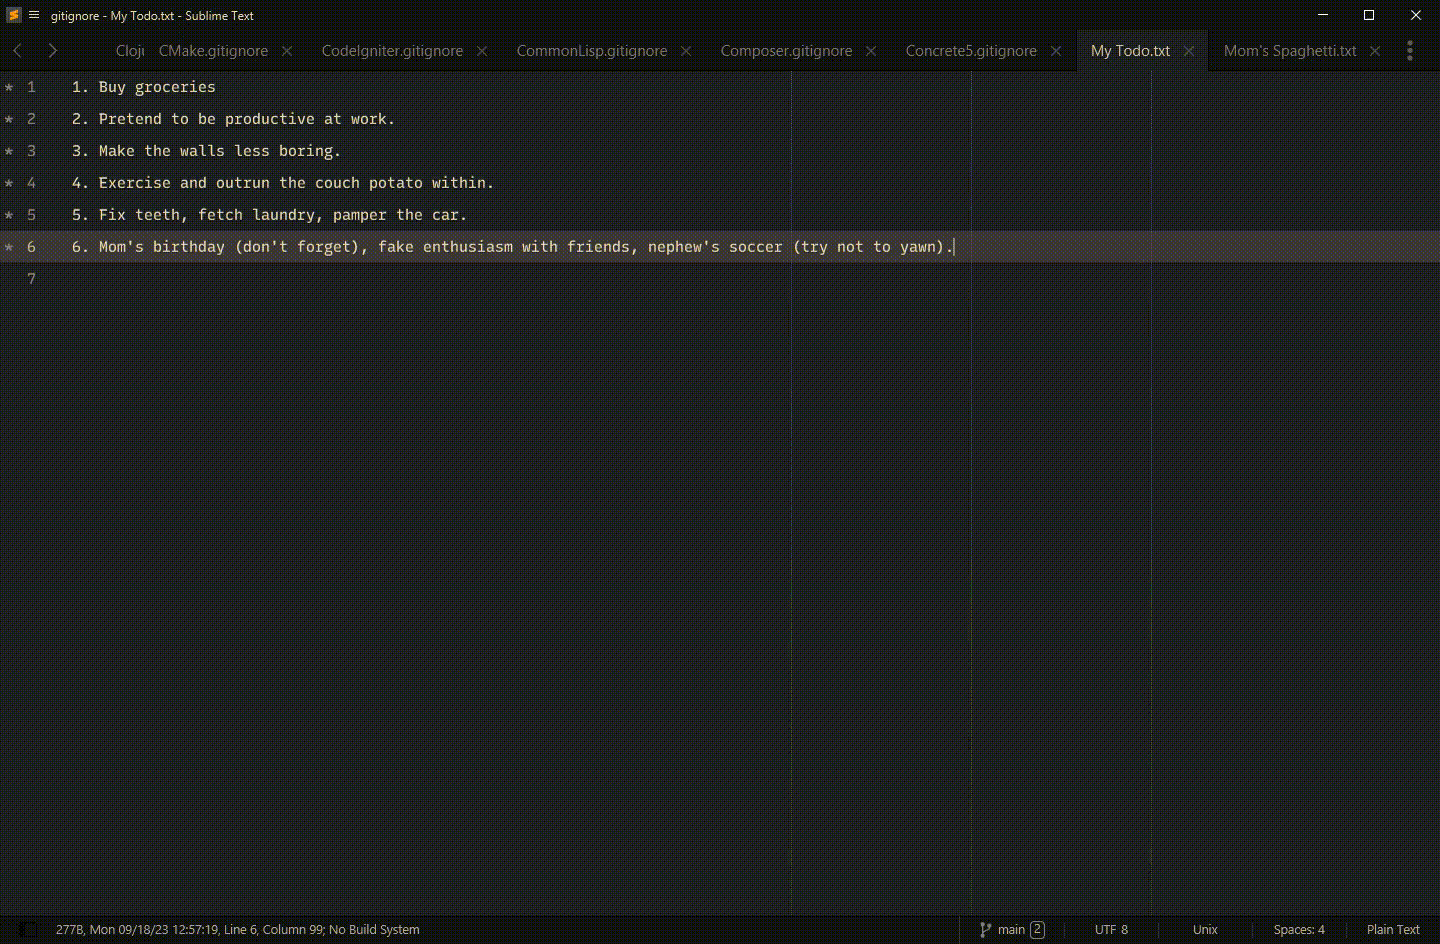Click the 'Pretend to be productive at work.' line
Screen dimensions: 1440x944
(x=233, y=119)
